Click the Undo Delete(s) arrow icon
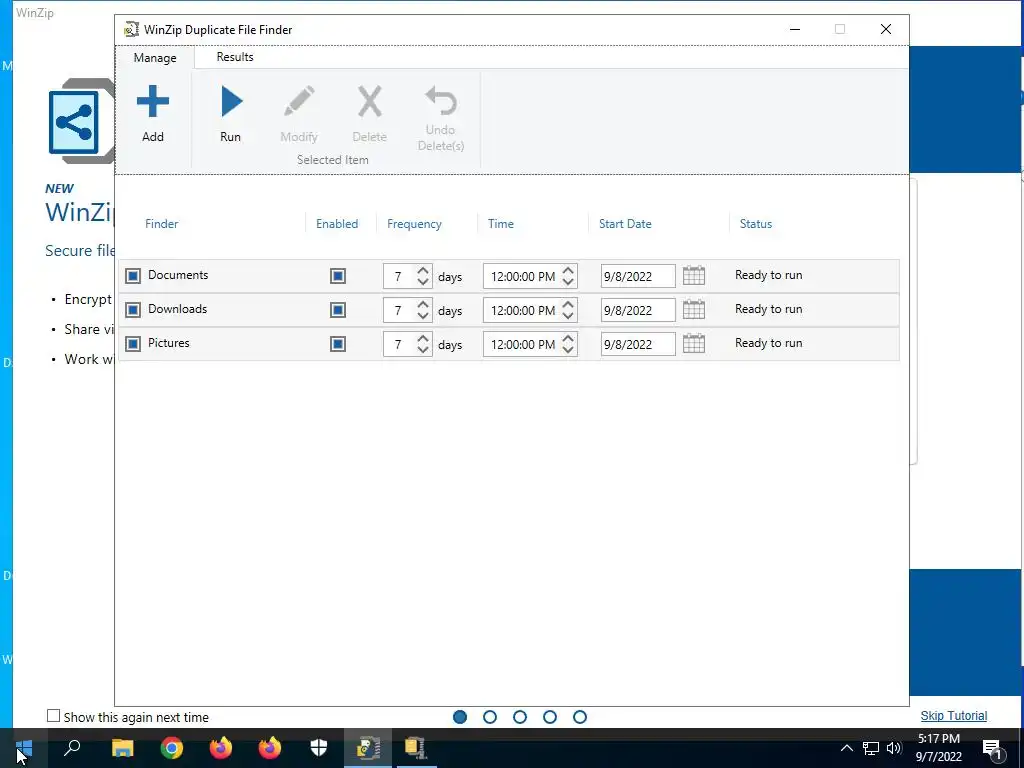1024x768 pixels. (x=441, y=101)
